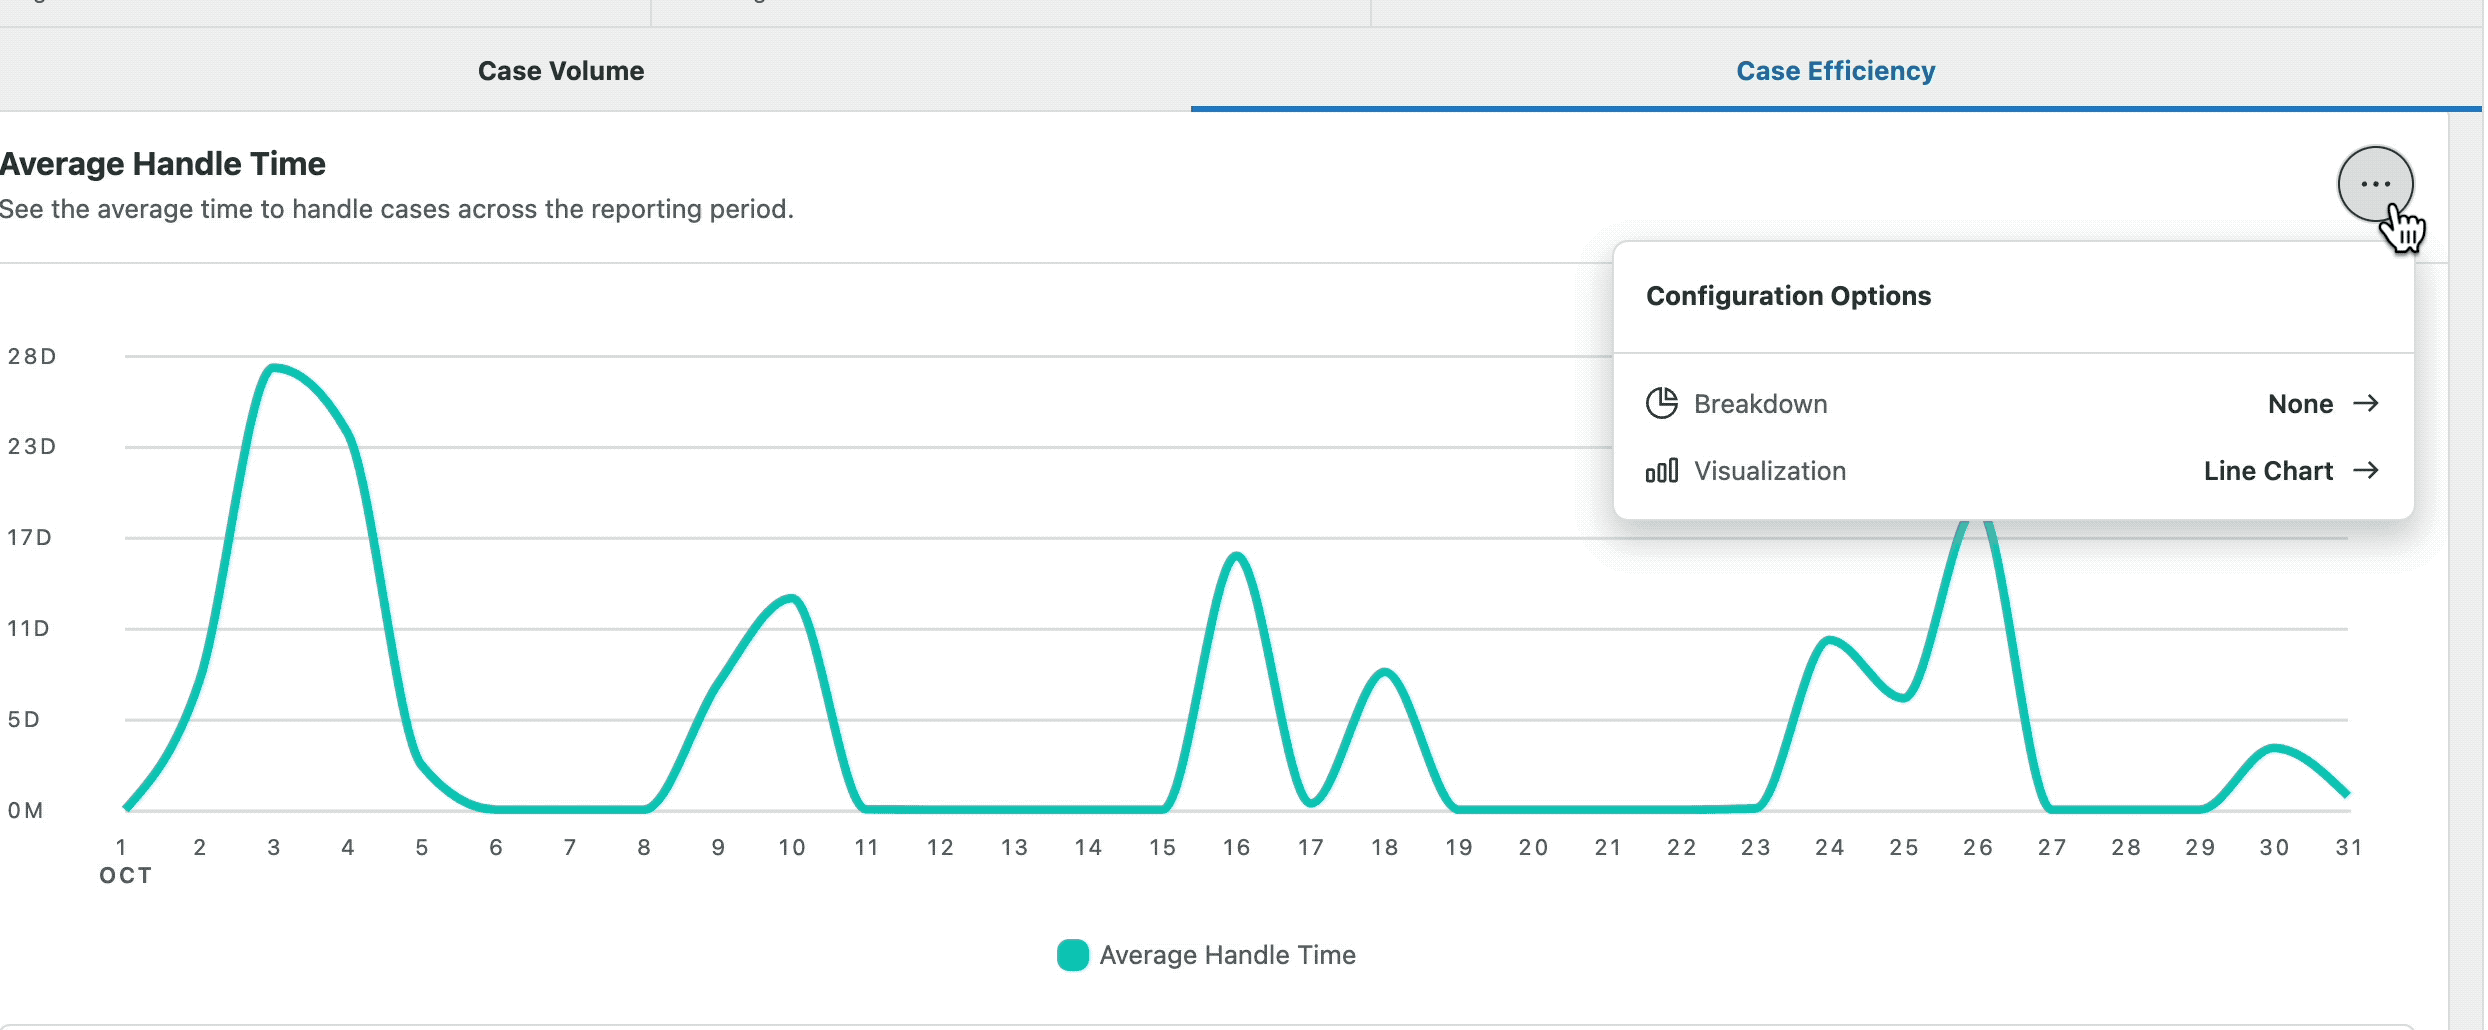Click the arrow next to Breakdown None

(x=2367, y=403)
